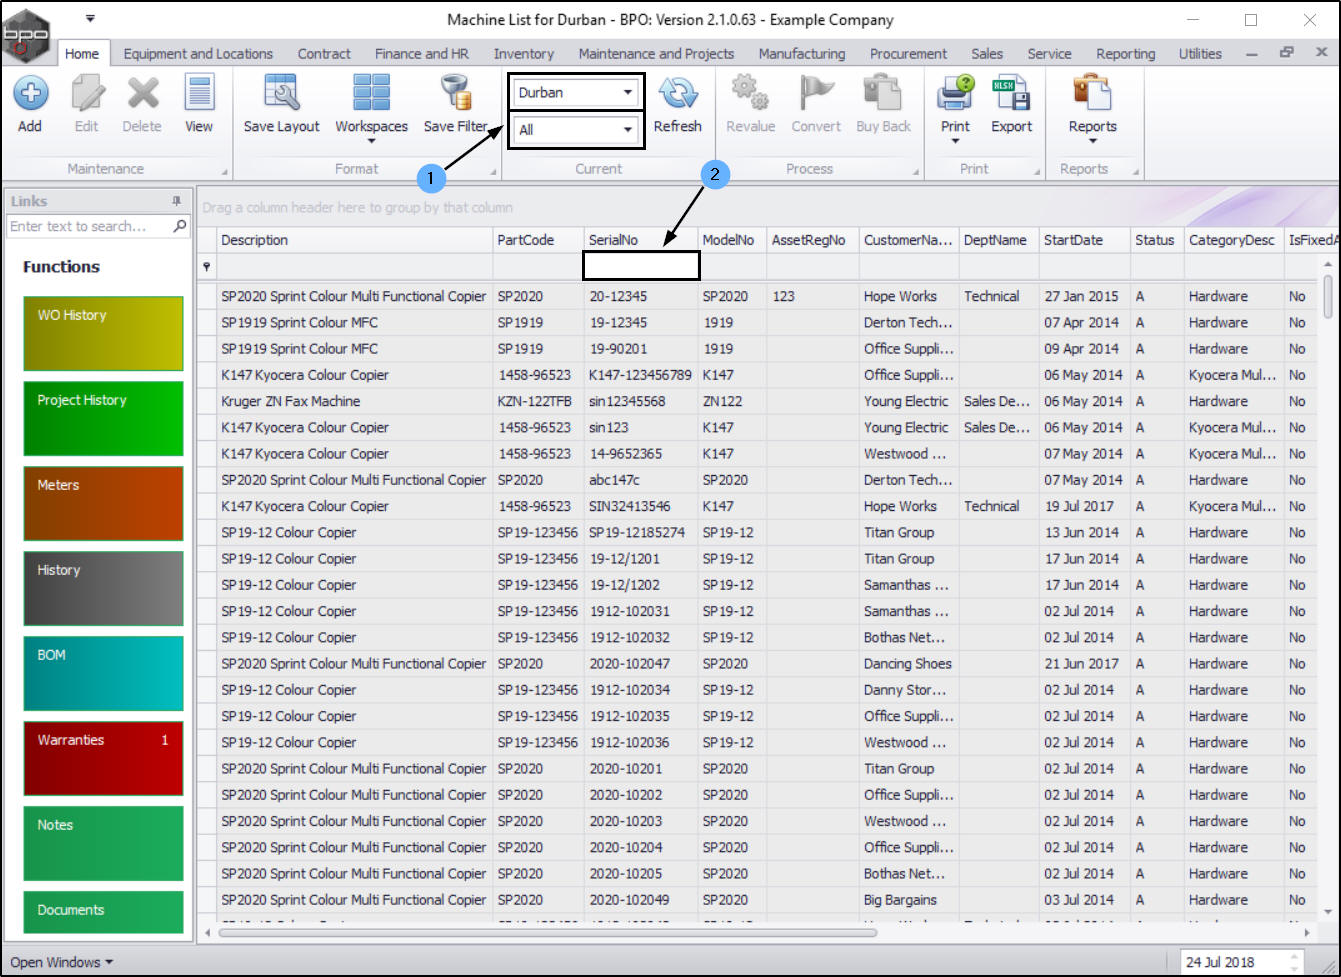Open the View document icon

pos(199,94)
